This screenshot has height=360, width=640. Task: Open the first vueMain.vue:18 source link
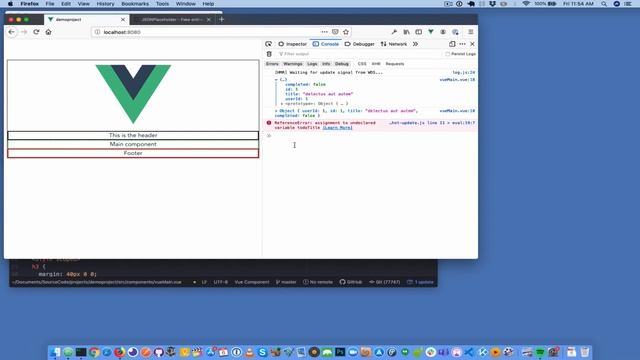[457, 80]
